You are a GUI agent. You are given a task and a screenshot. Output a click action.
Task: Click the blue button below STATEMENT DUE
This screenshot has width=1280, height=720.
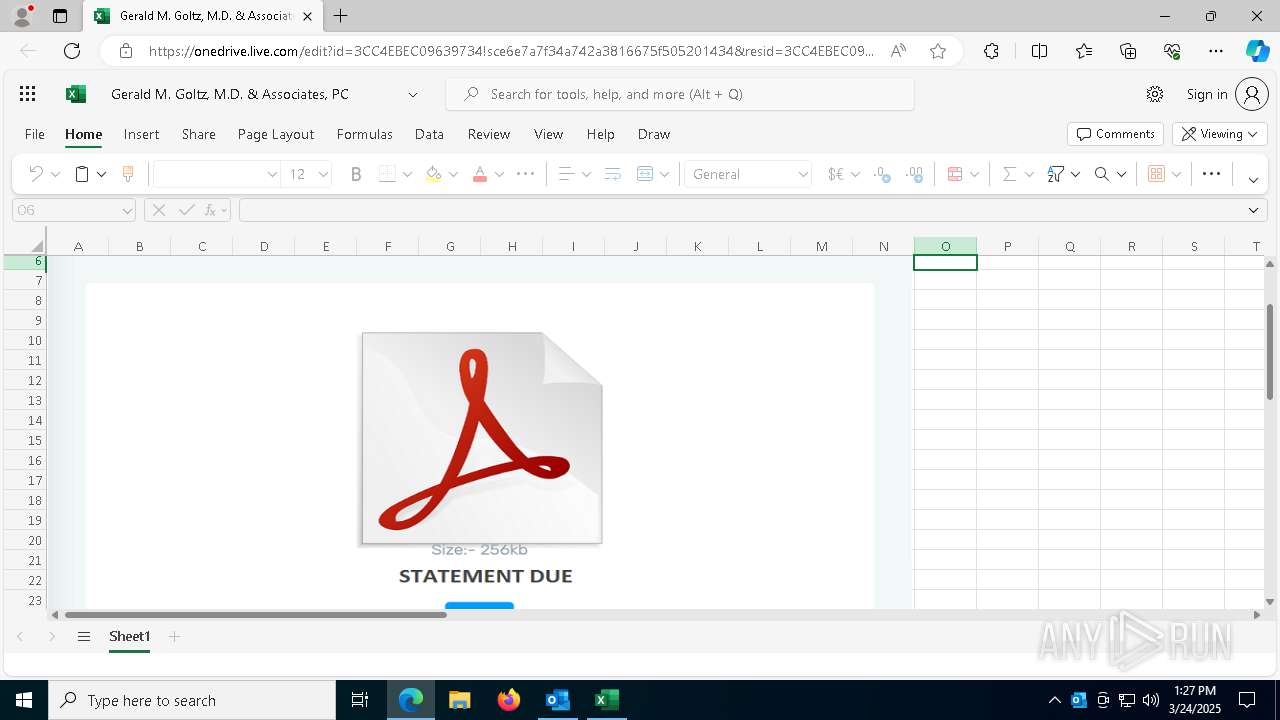[479, 605]
